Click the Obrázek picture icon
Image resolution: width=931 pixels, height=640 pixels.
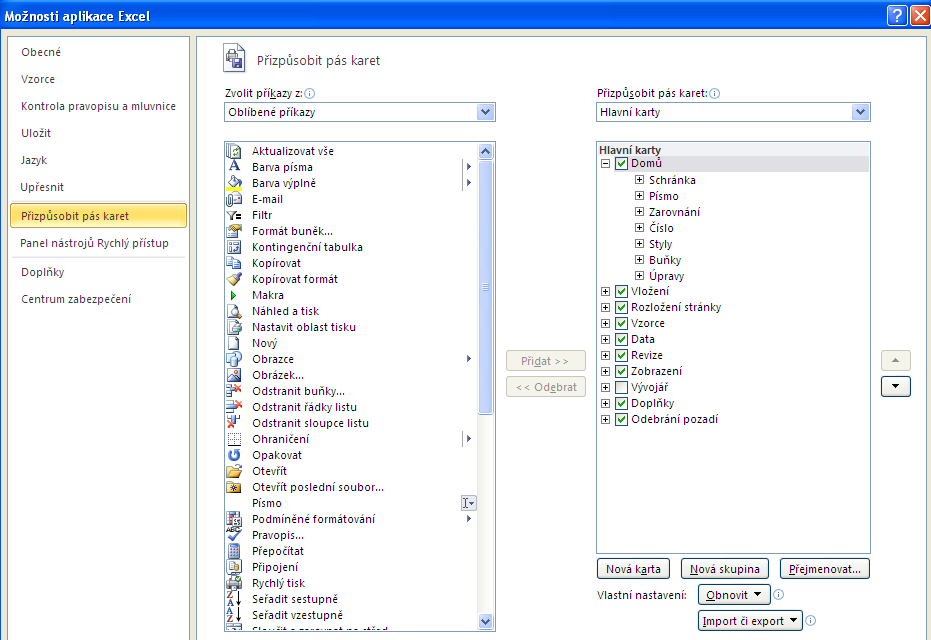pyautogui.click(x=234, y=375)
